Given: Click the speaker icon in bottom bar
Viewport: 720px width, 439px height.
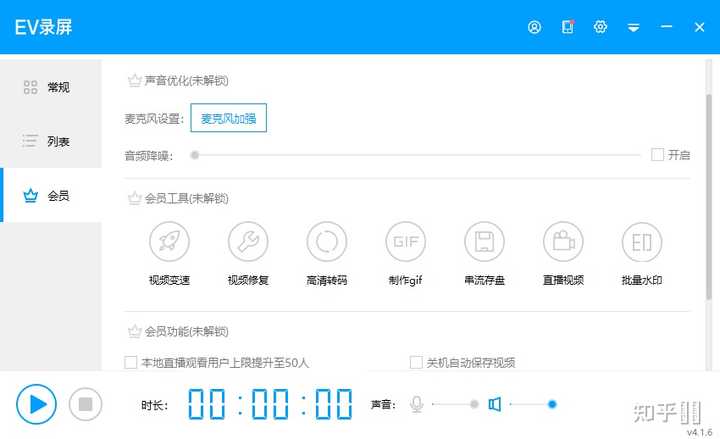Looking at the screenshot, I should (495, 405).
